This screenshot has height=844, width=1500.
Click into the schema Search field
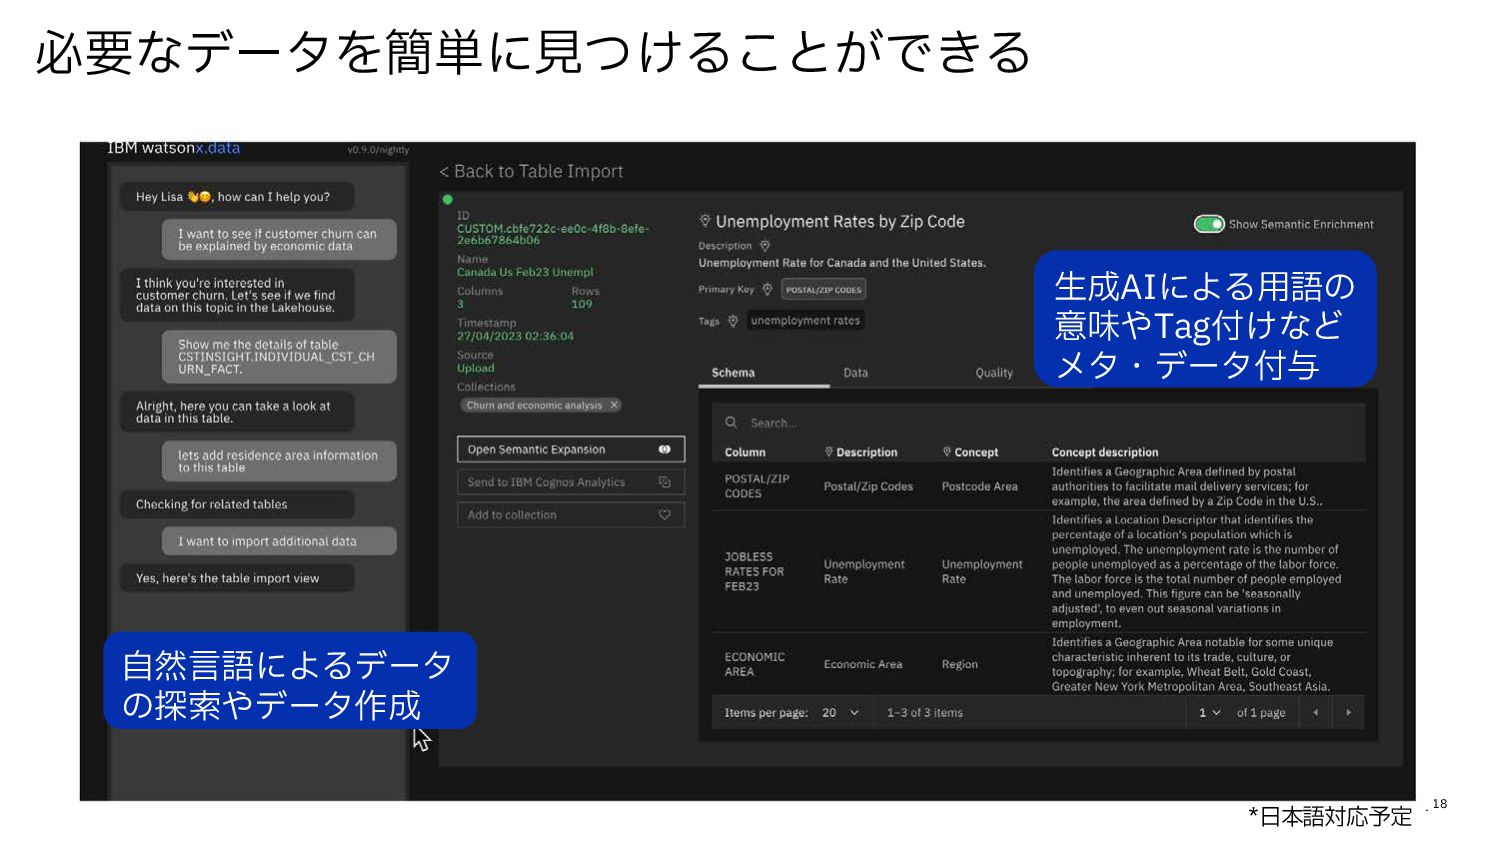[x=1038, y=423]
